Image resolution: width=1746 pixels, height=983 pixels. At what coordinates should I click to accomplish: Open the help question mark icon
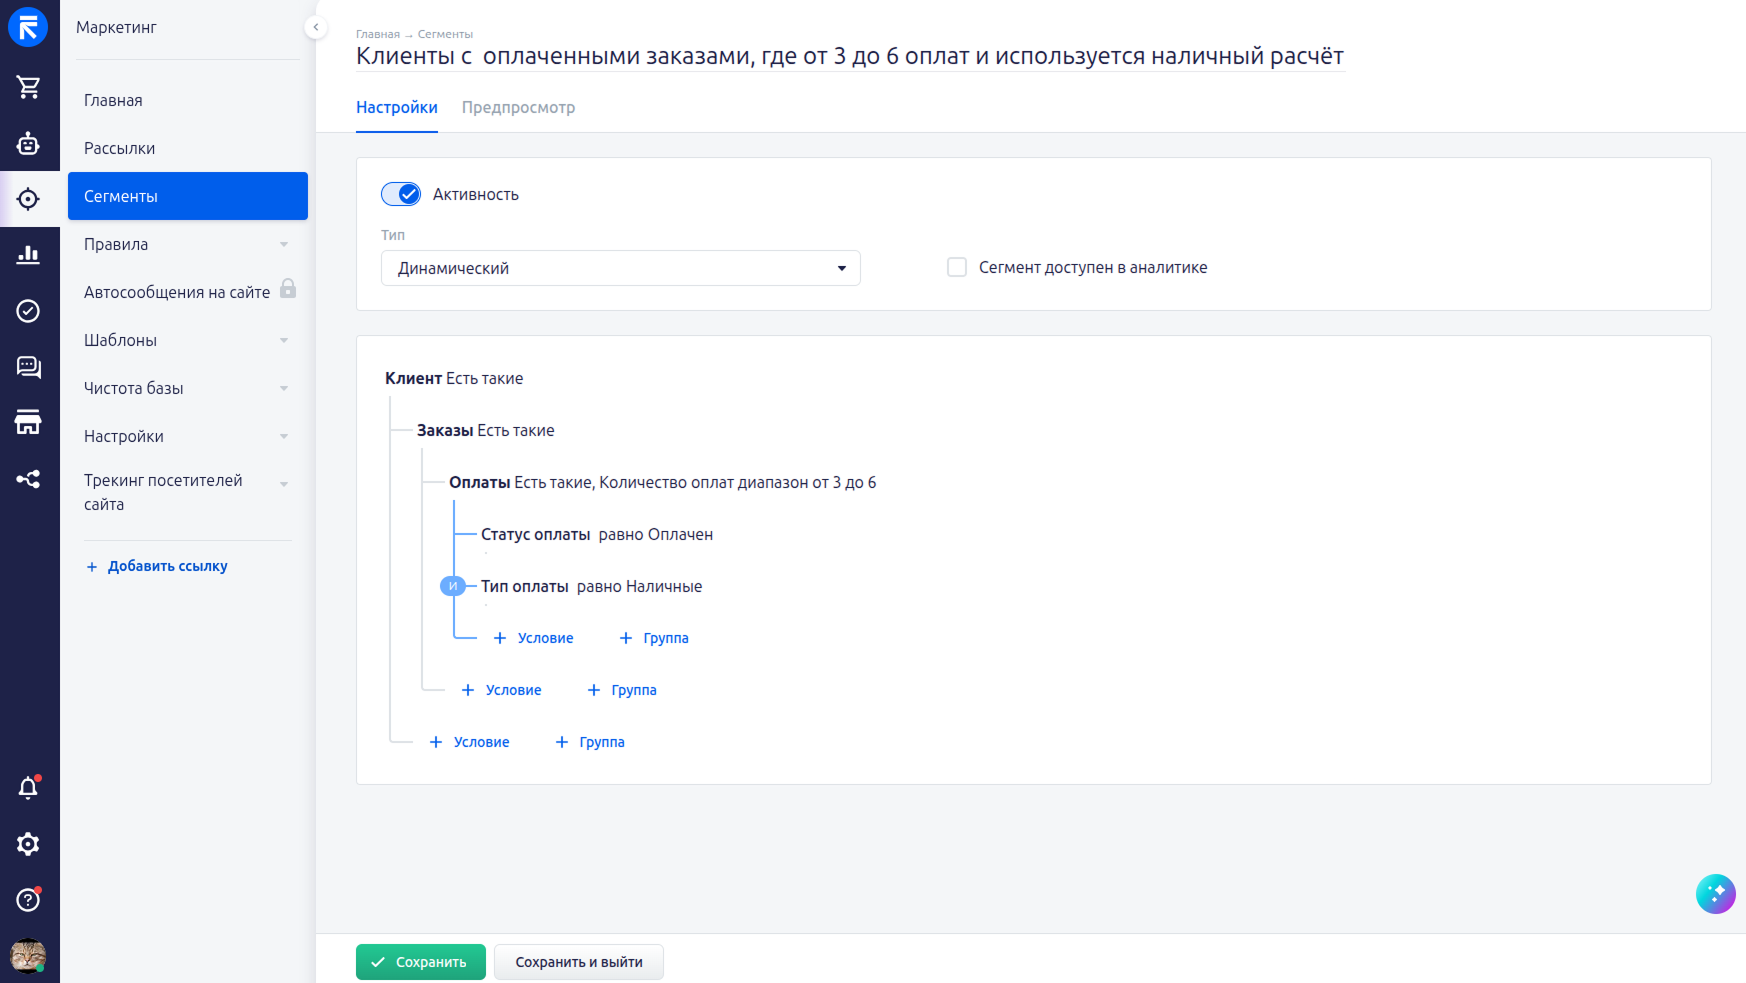(x=28, y=900)
